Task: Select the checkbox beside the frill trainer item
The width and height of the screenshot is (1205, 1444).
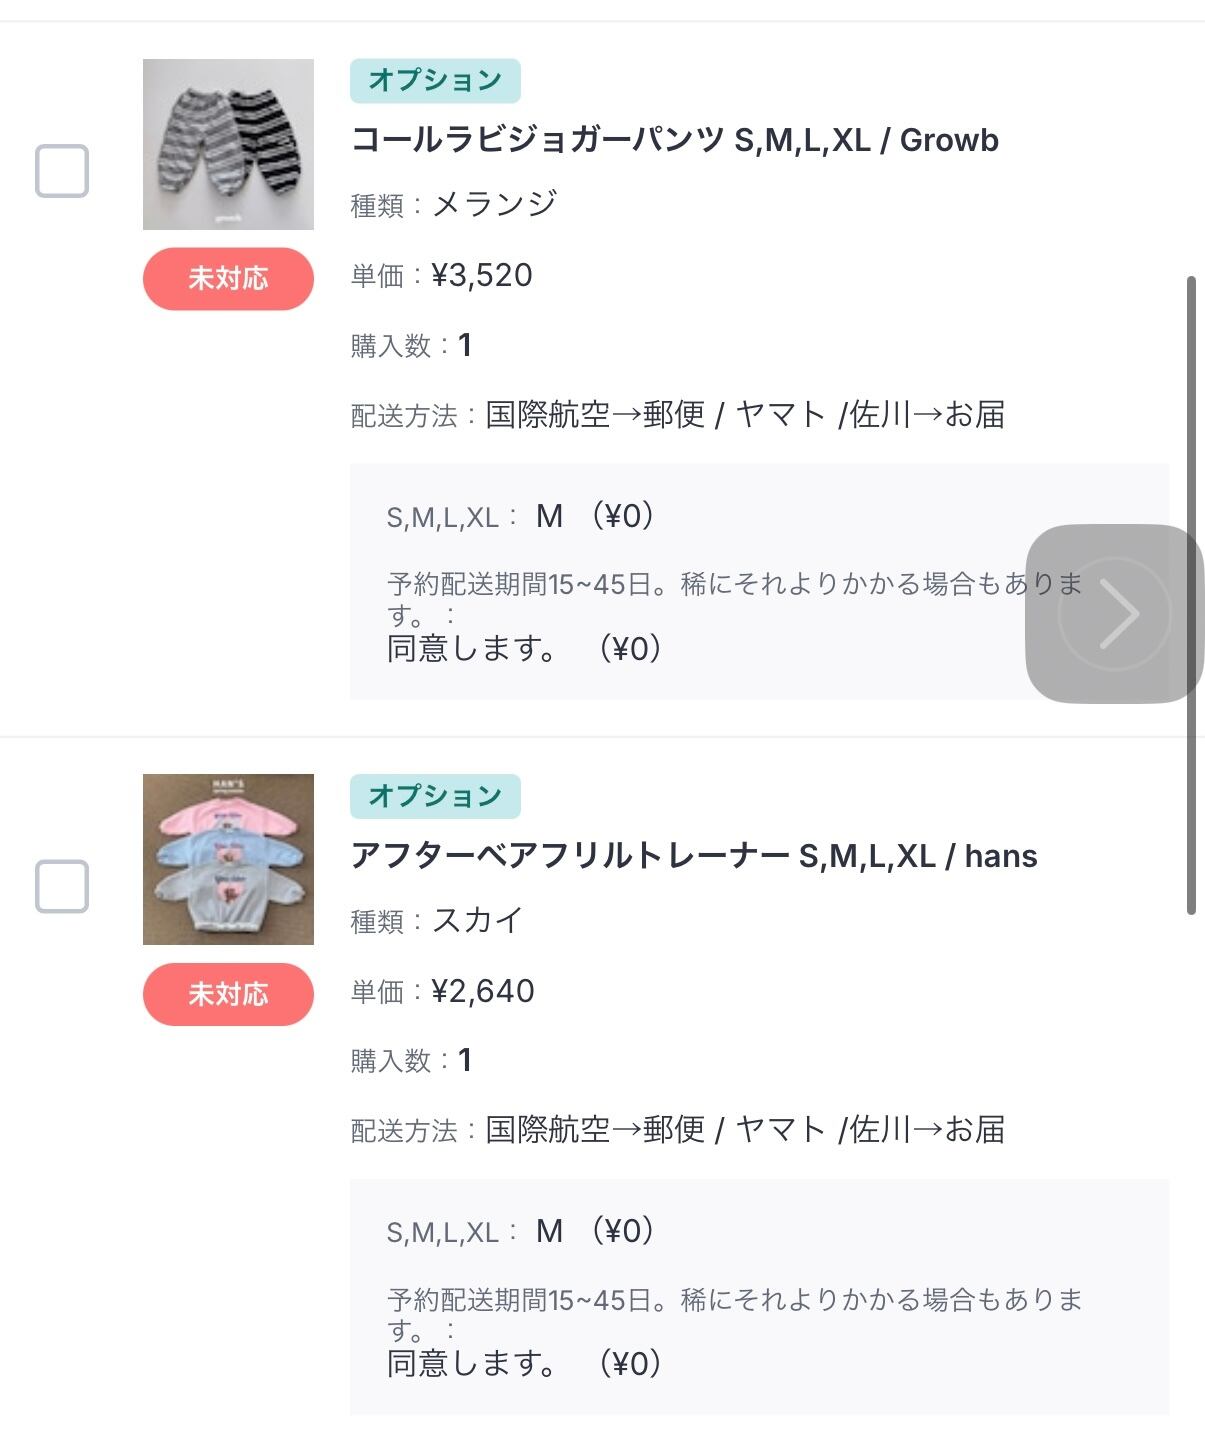Action: point(62,886)
